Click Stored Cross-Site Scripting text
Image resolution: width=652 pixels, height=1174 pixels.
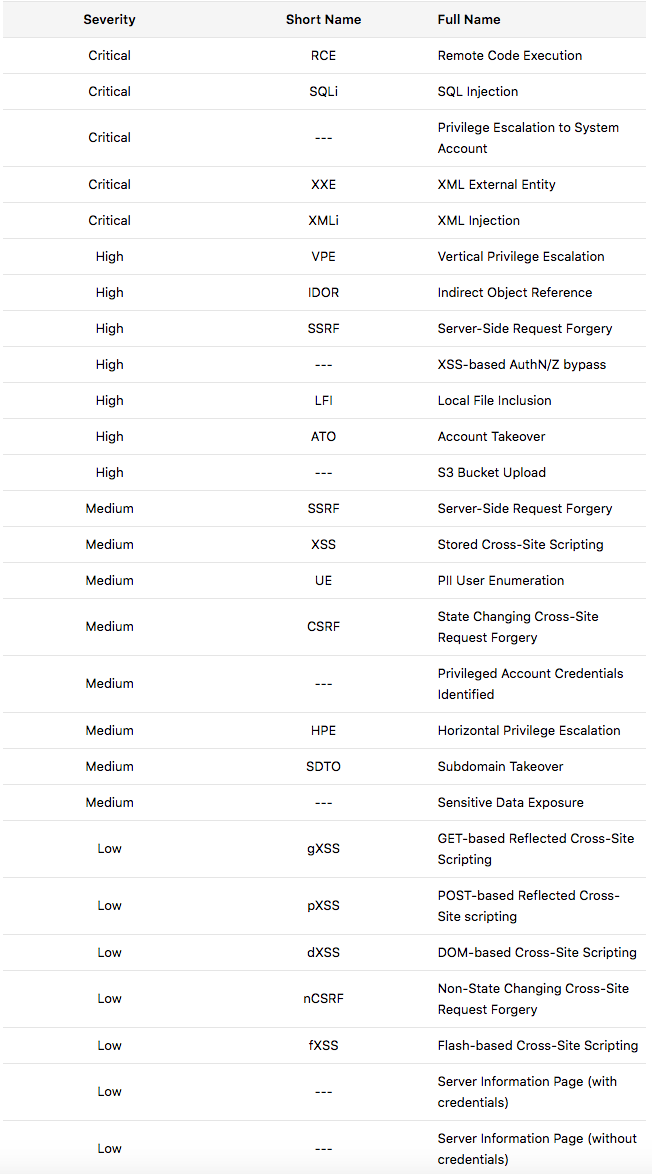tap(520, 544)
